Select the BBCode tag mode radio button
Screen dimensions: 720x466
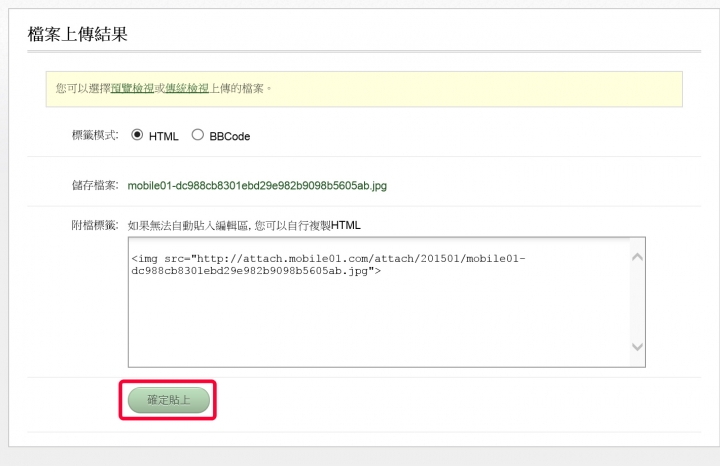pyautogui.click(x=197, y=135)
